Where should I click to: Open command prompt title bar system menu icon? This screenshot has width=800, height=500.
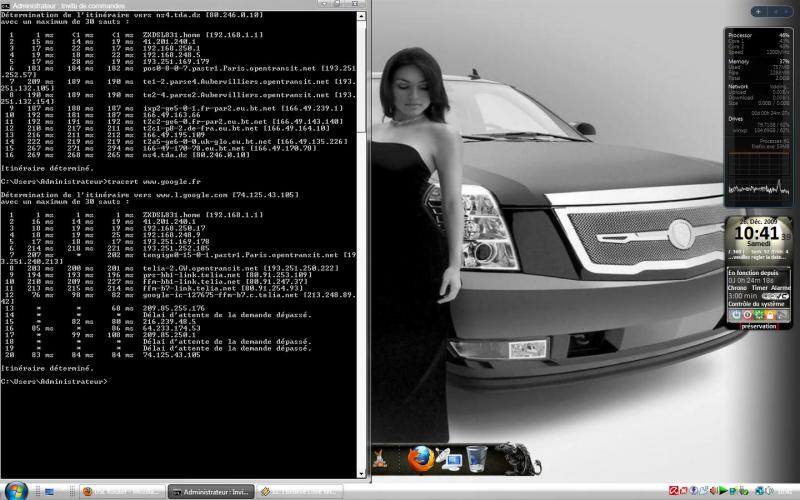5,5
